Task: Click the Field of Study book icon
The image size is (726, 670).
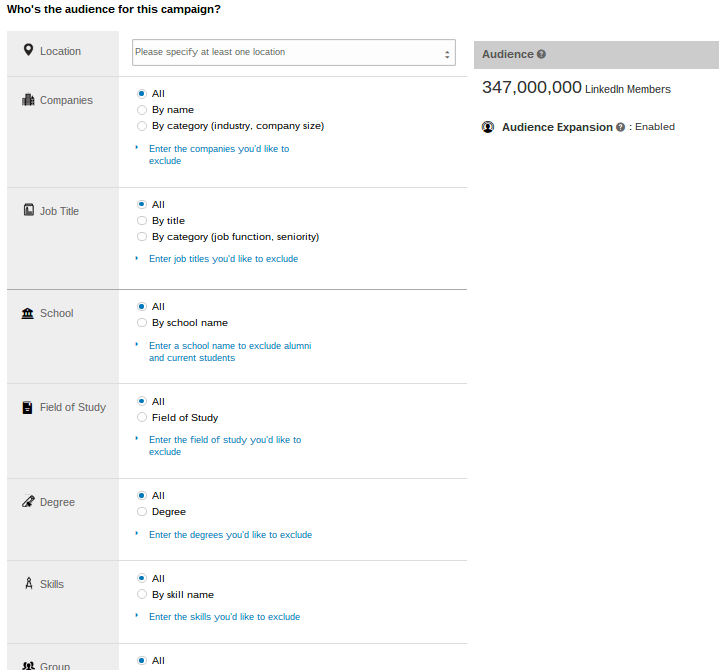Action: pos(28,407)
